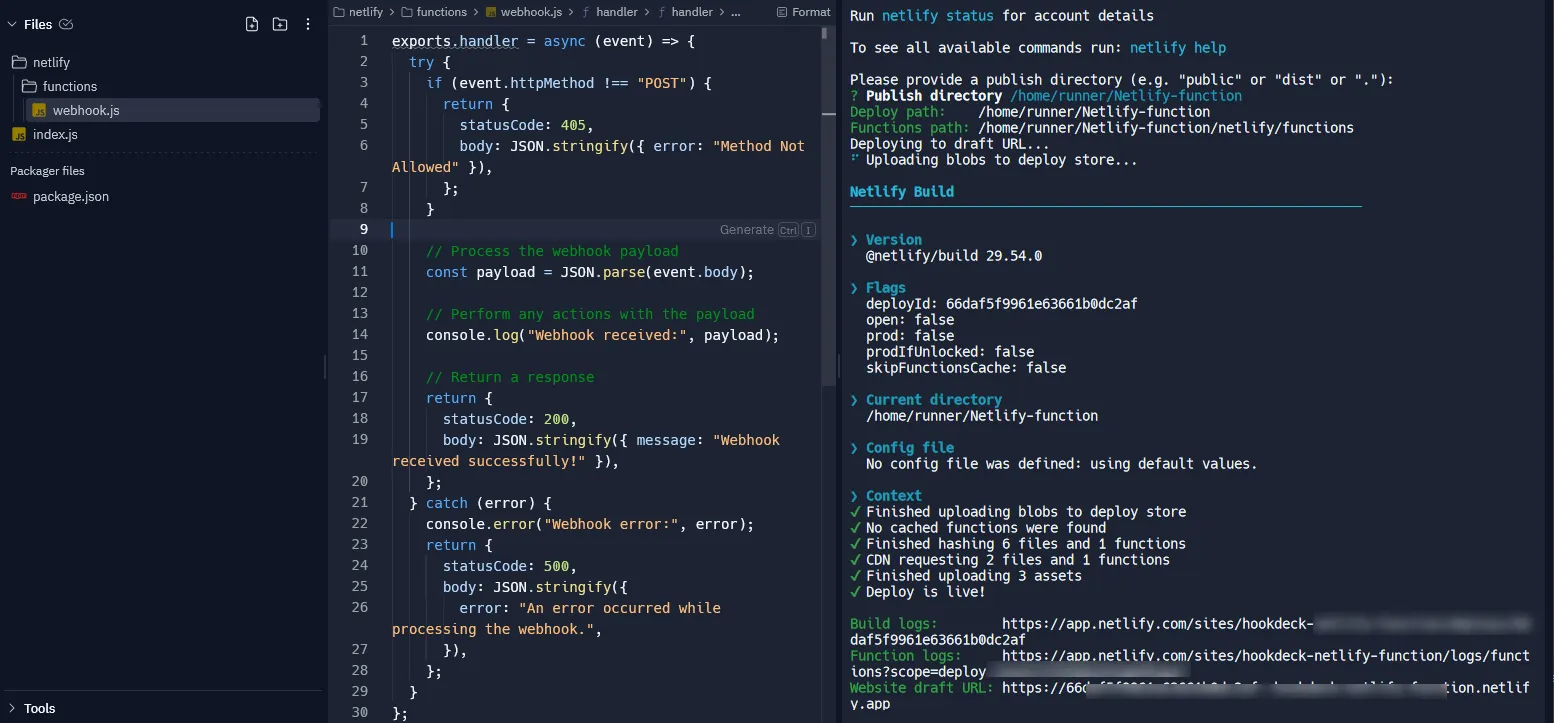The image size is (1554, 723).
Task: Click 'Functions path:' line in terminal
Action: pos(1102,128)
